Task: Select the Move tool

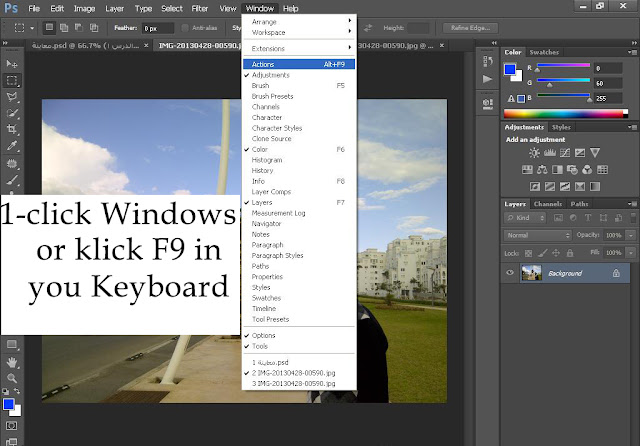Action: [x=12, y=64]
